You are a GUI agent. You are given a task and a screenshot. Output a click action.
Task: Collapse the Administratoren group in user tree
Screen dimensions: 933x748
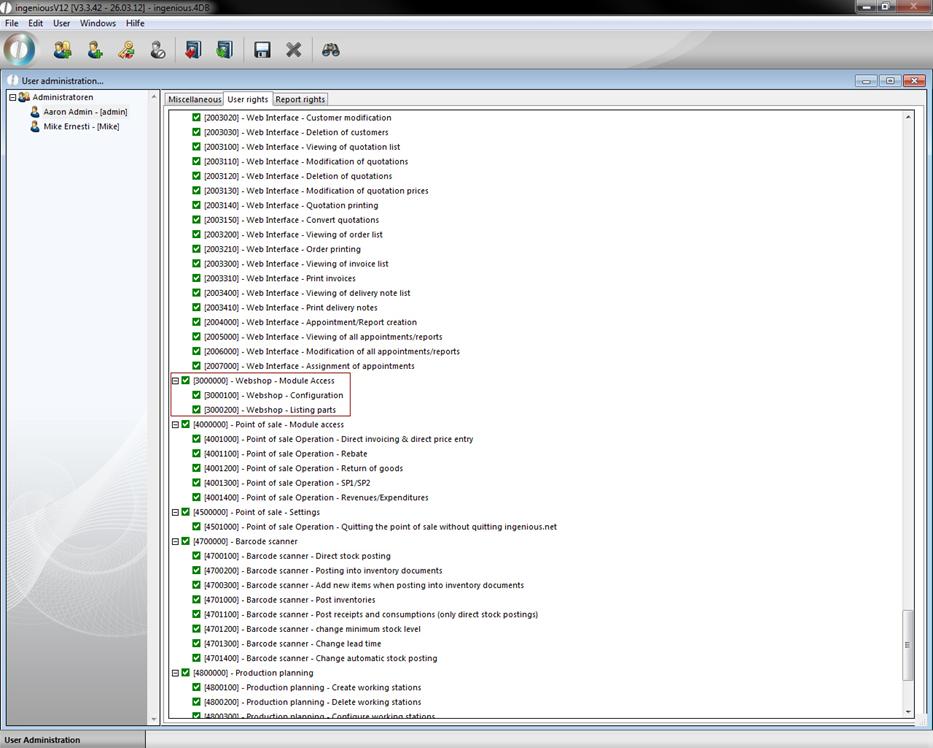pyautogui.click(x=13, y=97)
